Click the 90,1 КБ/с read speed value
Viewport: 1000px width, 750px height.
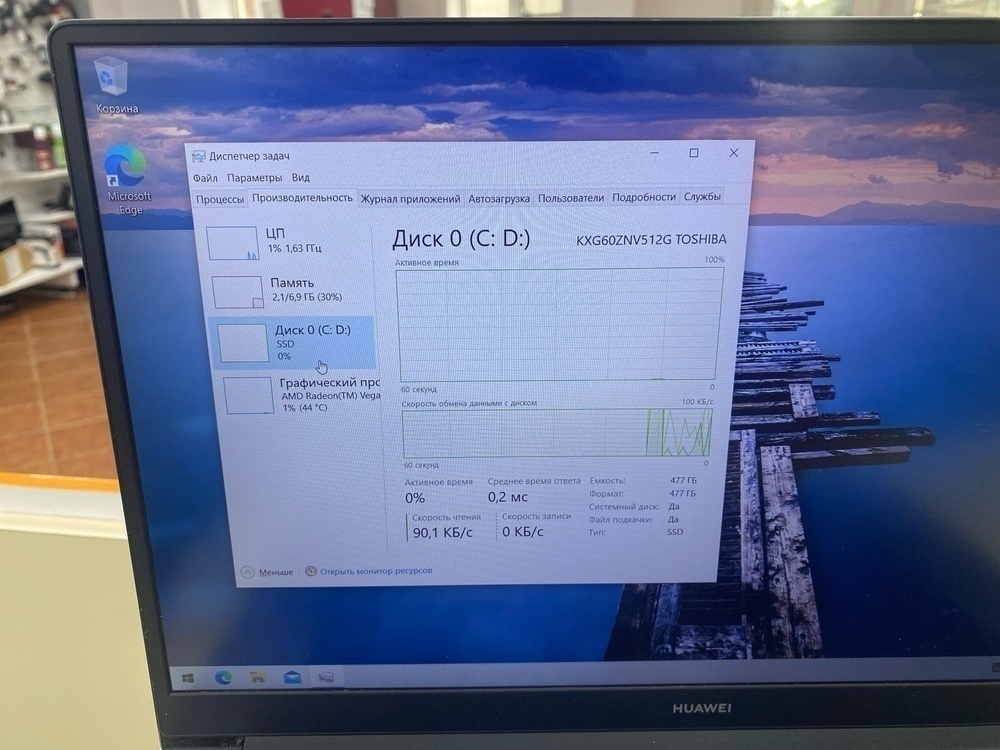point(443,532)
